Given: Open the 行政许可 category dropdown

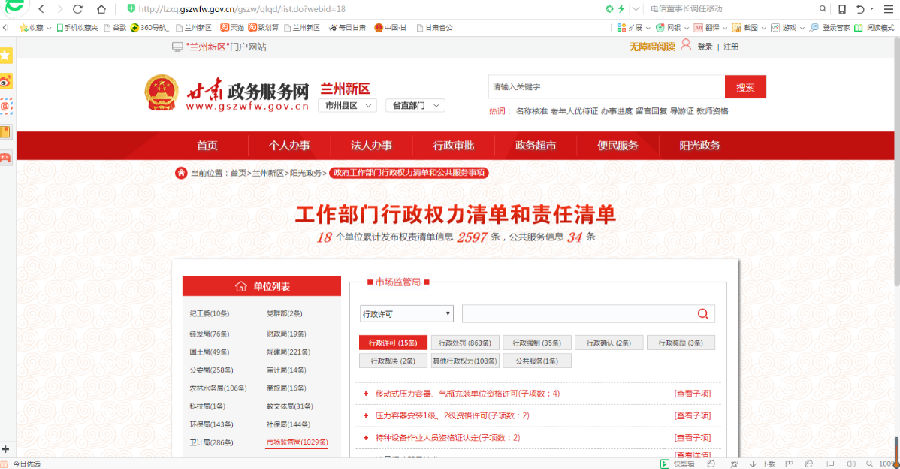Looking at the screenshot, I should coord(406,313).
